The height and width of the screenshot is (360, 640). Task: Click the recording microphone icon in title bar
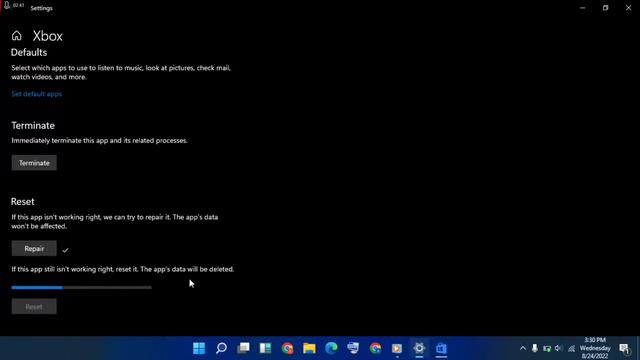[x=7, y=5]
